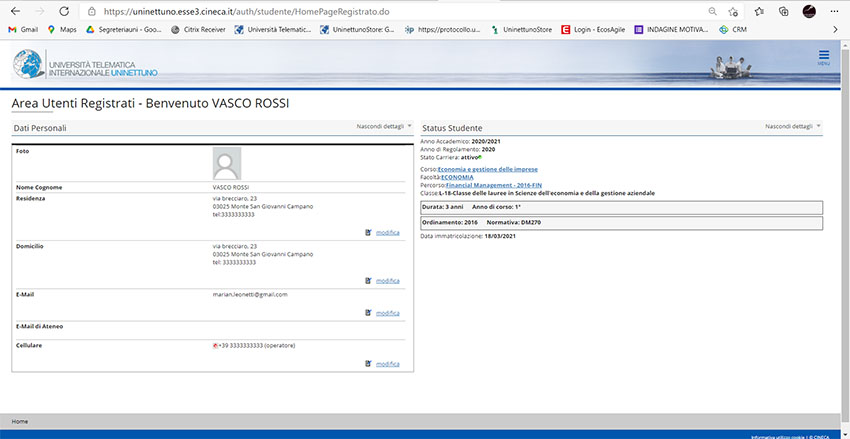850x439 pixels.
Task: Click modifica link for Cellulare
Action: click(x=387, y=364)
